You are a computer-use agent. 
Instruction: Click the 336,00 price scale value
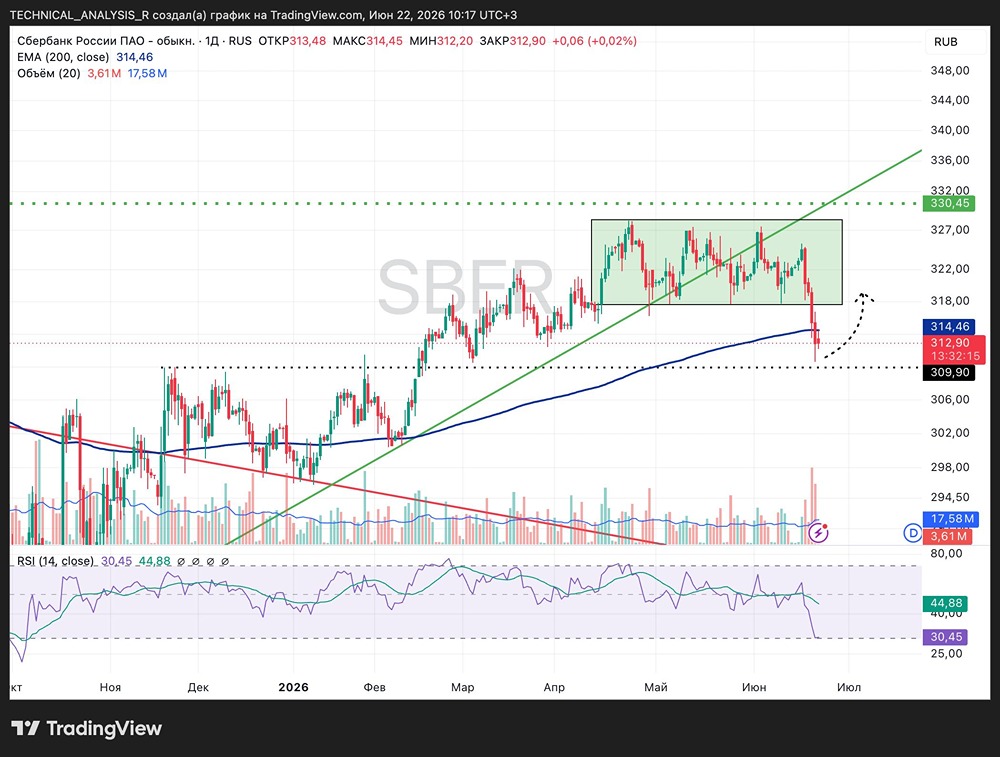[x=950, y=160]
